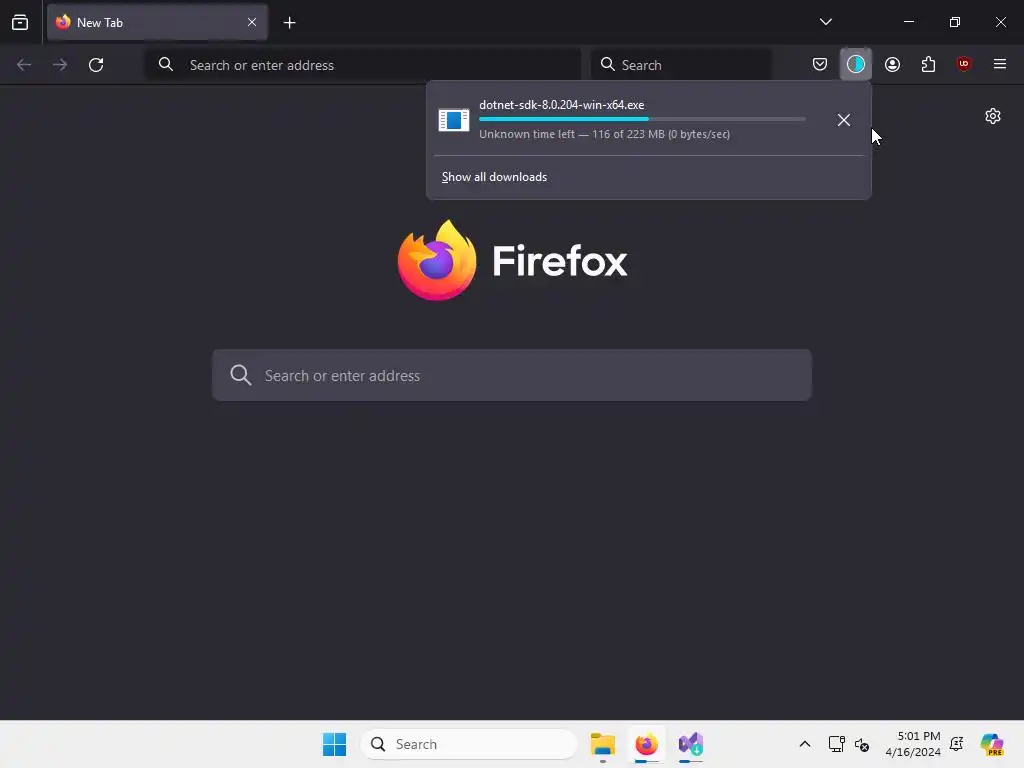
Task: Go forward one page
Action: [x=60, y=65]
